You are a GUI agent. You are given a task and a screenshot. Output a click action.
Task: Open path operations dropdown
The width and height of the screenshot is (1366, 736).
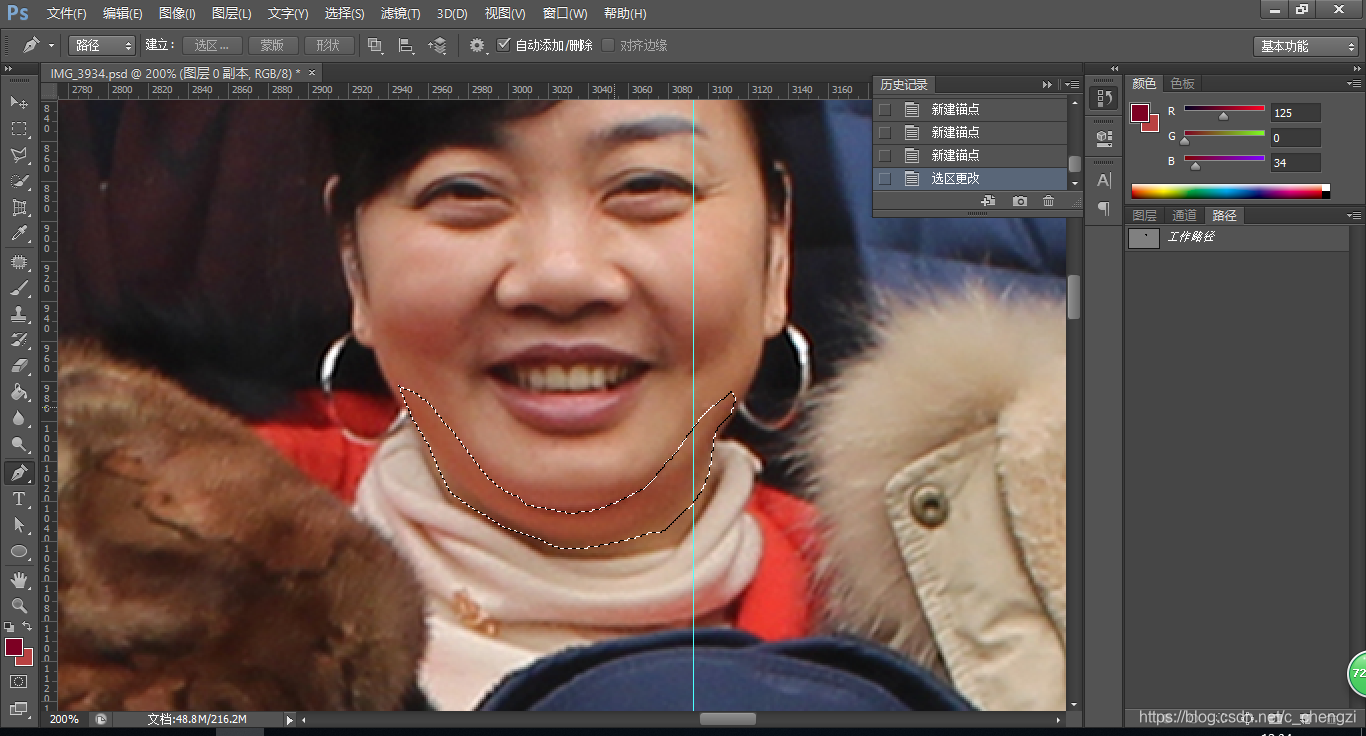(x=375, y=45)
